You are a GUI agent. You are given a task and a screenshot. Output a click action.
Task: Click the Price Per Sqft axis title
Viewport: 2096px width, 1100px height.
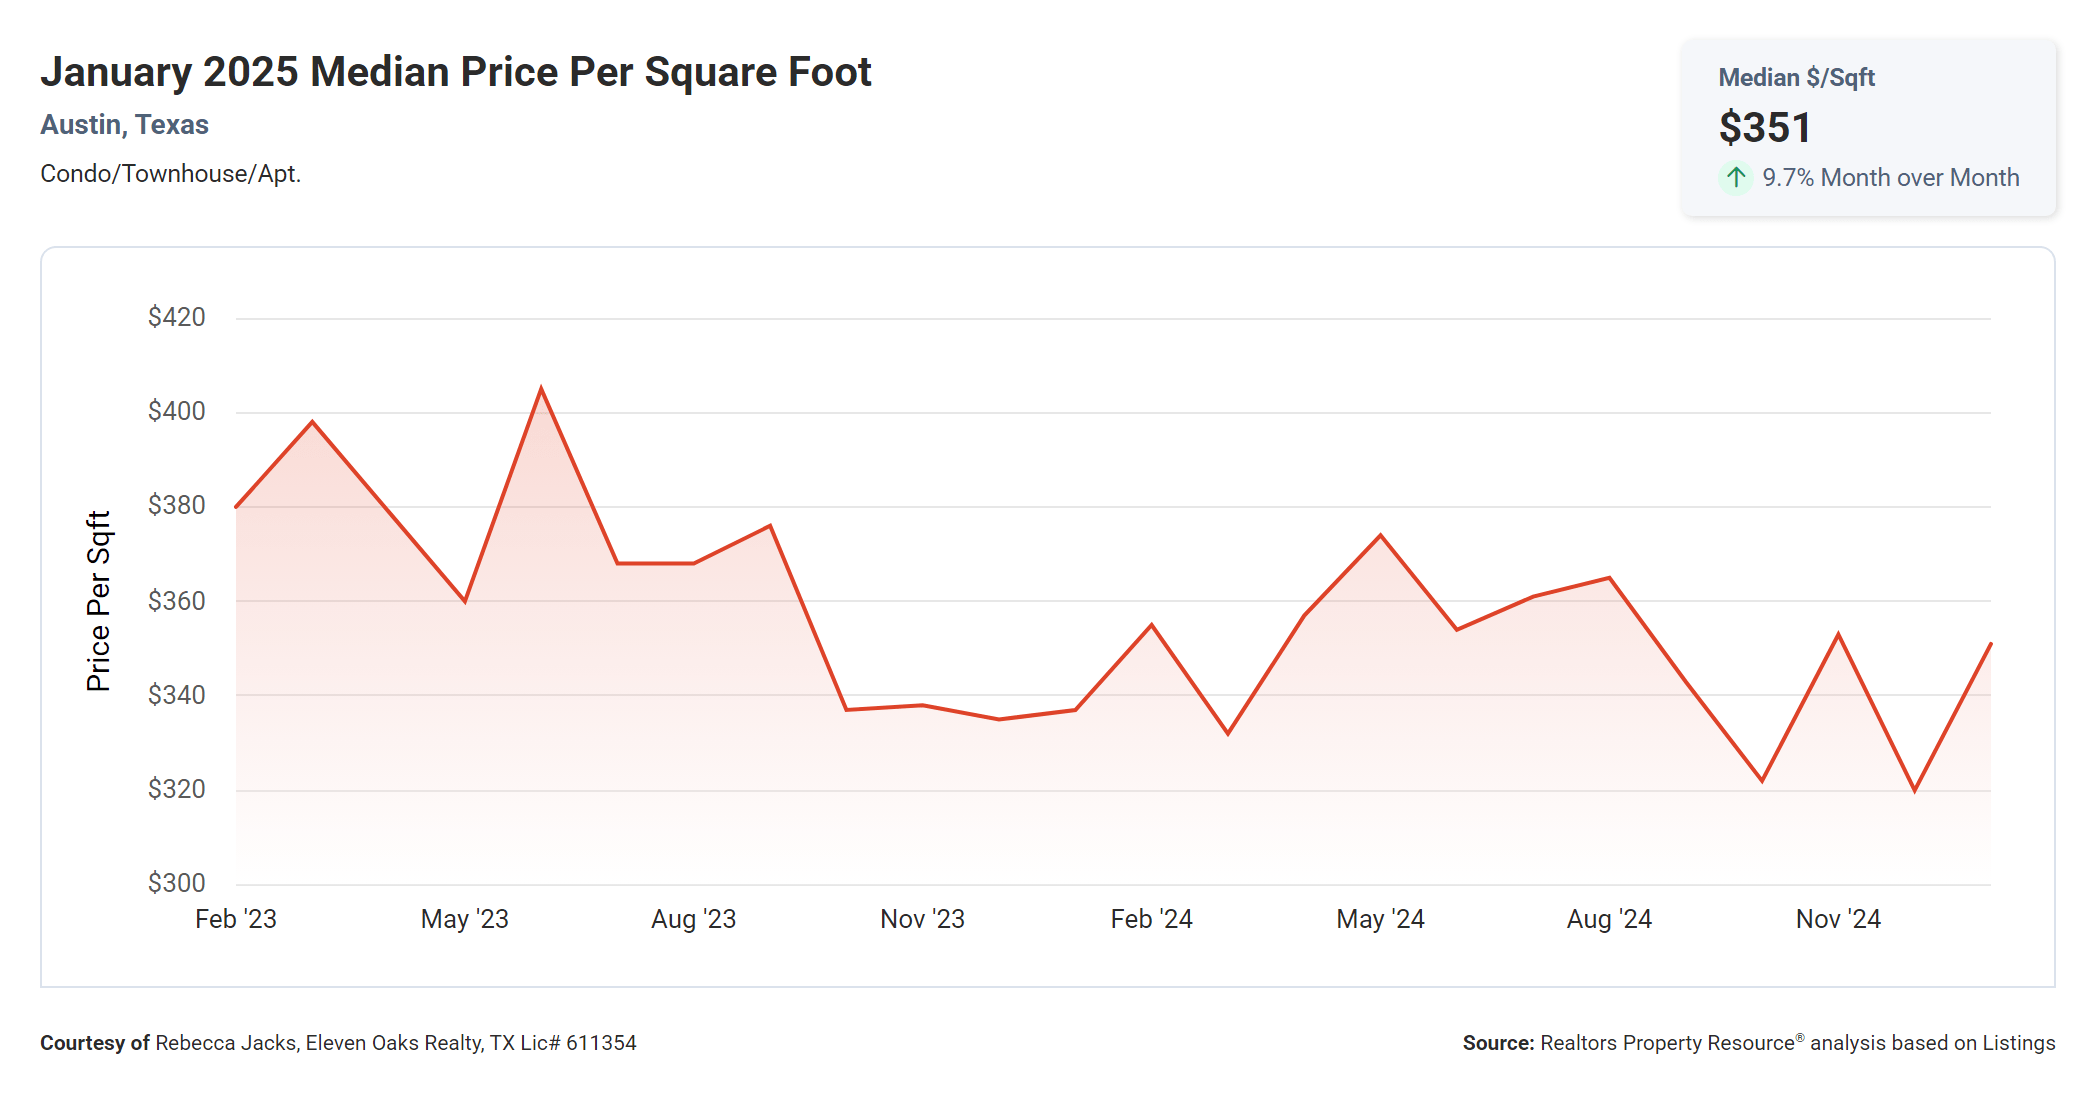(98, 601)
